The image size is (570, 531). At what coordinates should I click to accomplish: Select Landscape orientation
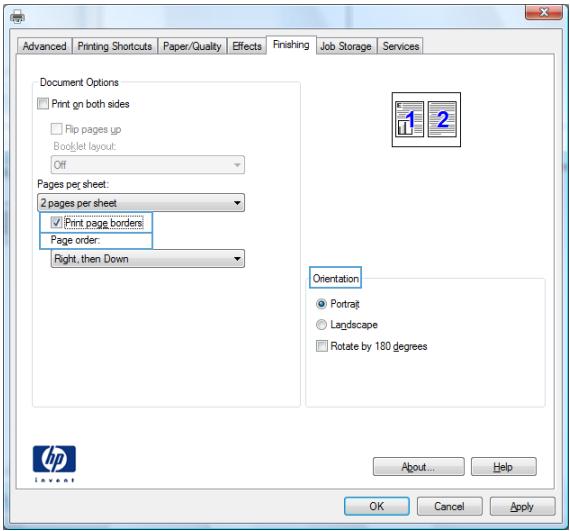coord(321,324)
